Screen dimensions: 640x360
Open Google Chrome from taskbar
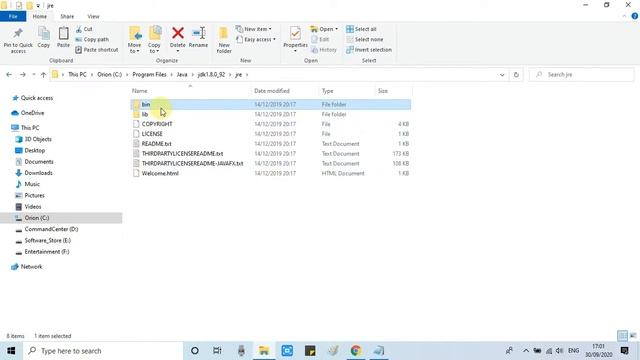[356, 351]
